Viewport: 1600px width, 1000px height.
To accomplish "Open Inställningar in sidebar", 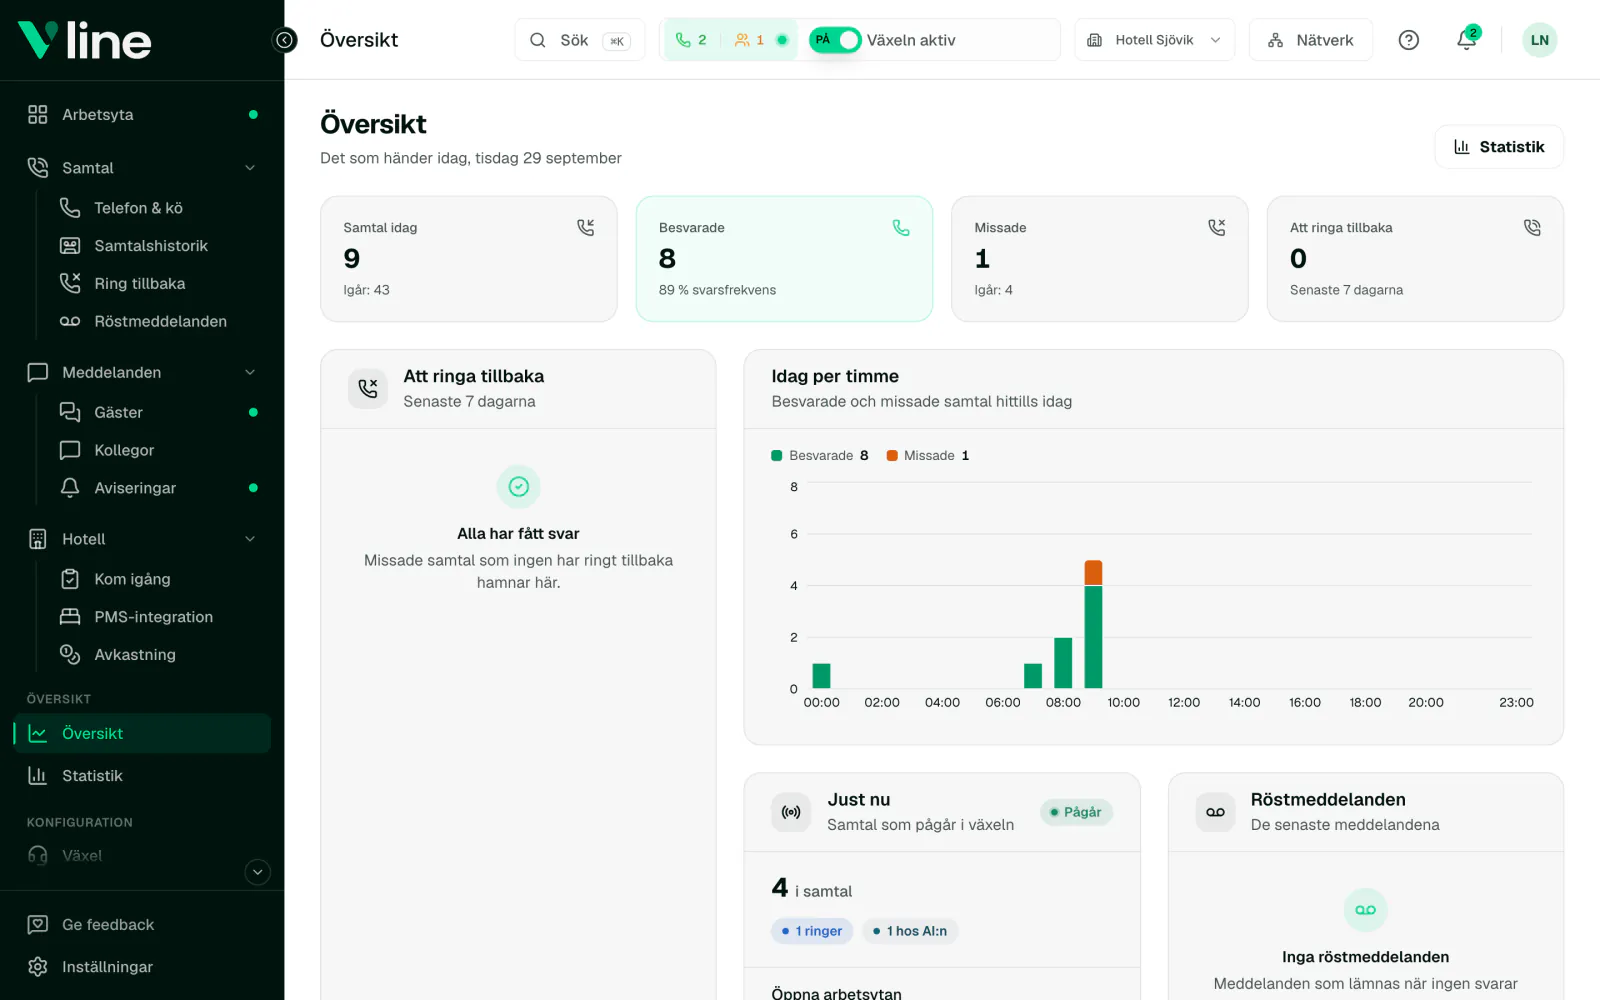I will coord(142,967).
